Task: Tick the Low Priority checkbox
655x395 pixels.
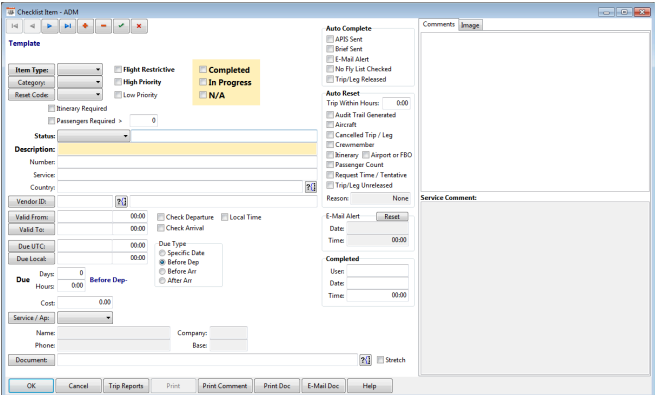Action: tap(118, 95)
